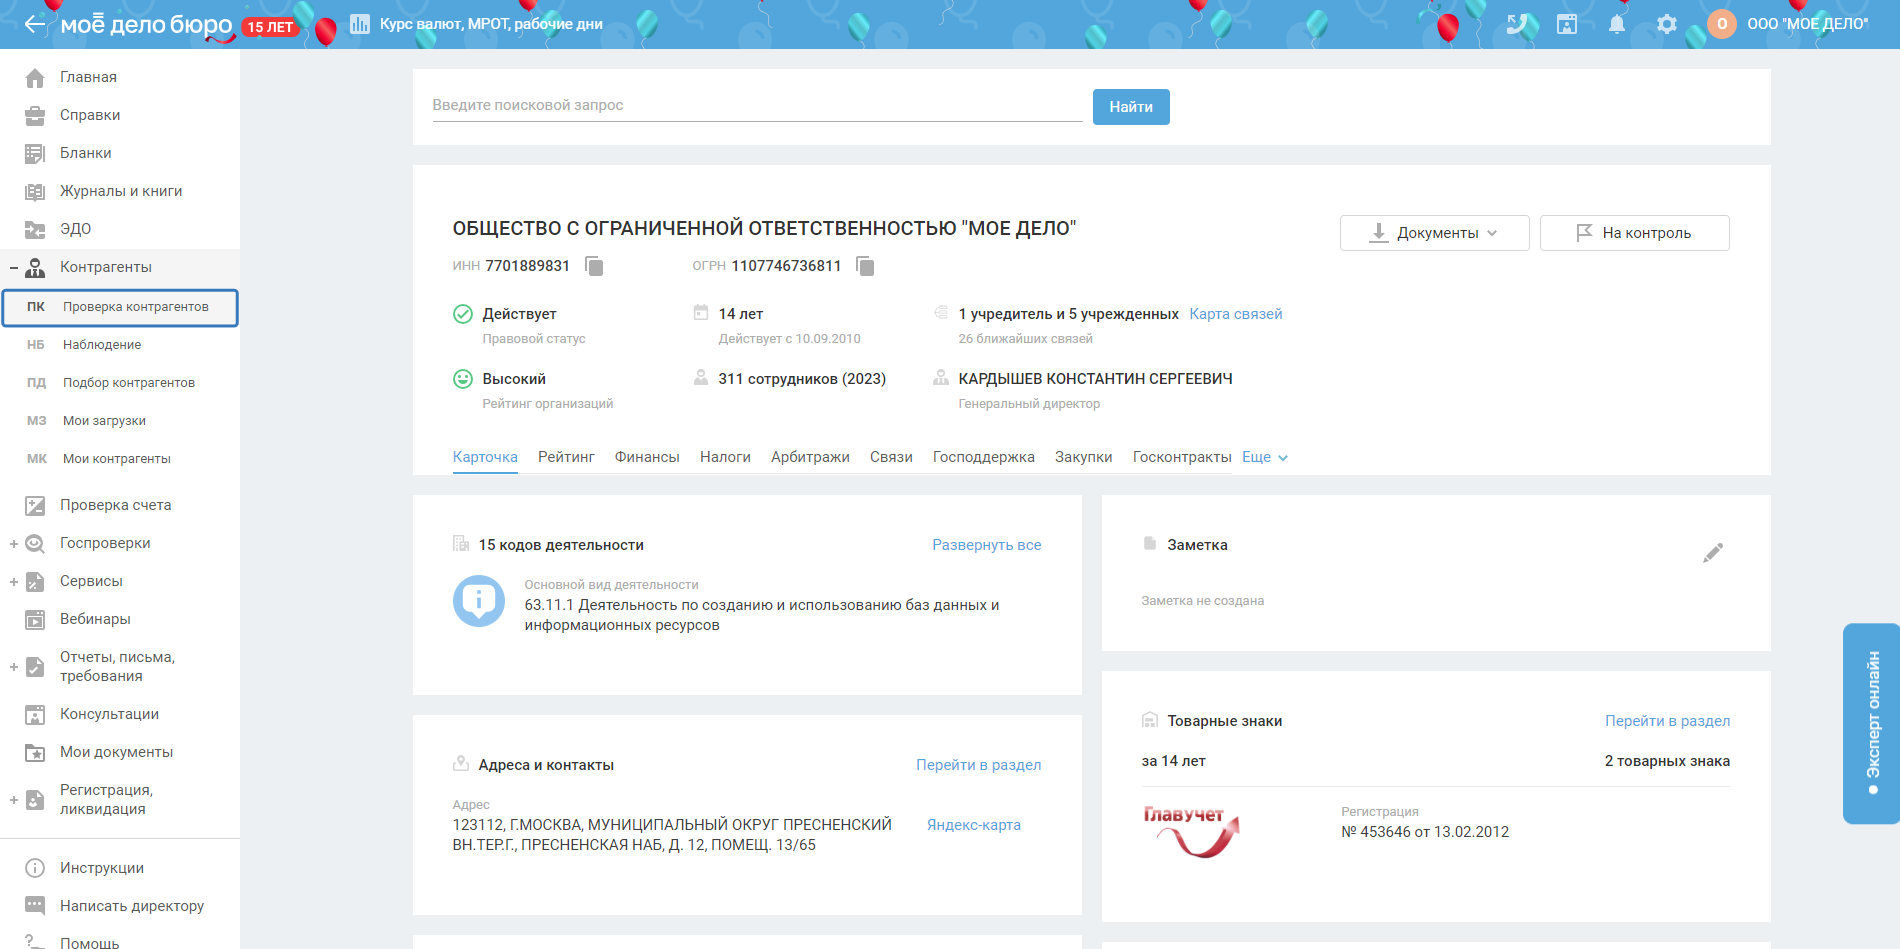Switch to the Рейтинг tab
Image resolution: width=1900 pixels, height=949 pixels.
[566, 457]
